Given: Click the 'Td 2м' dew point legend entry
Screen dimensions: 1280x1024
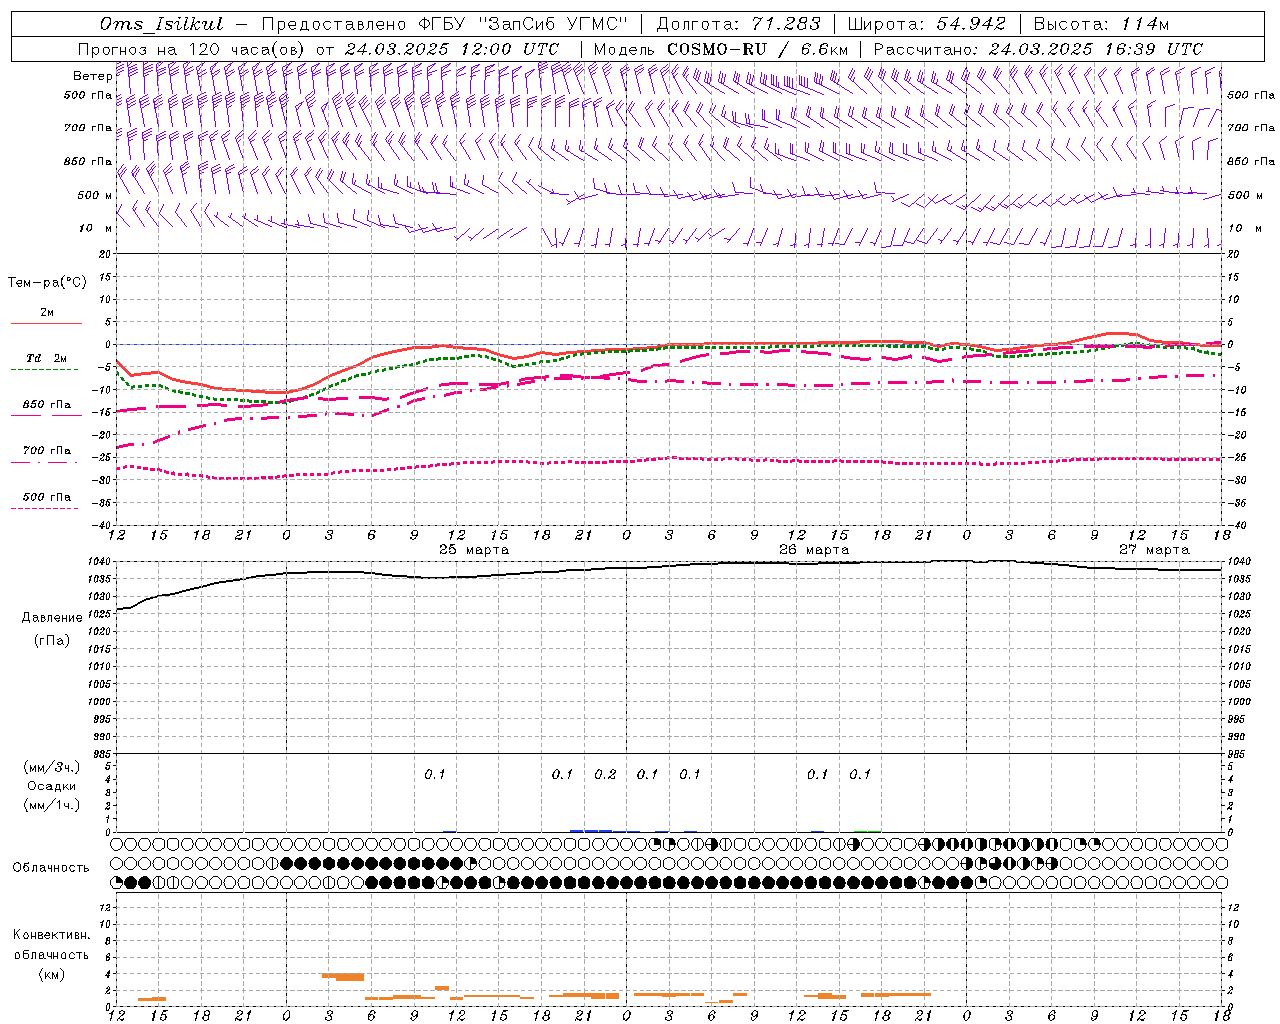Looking at the screenshot, I should (x=46, y=358).
